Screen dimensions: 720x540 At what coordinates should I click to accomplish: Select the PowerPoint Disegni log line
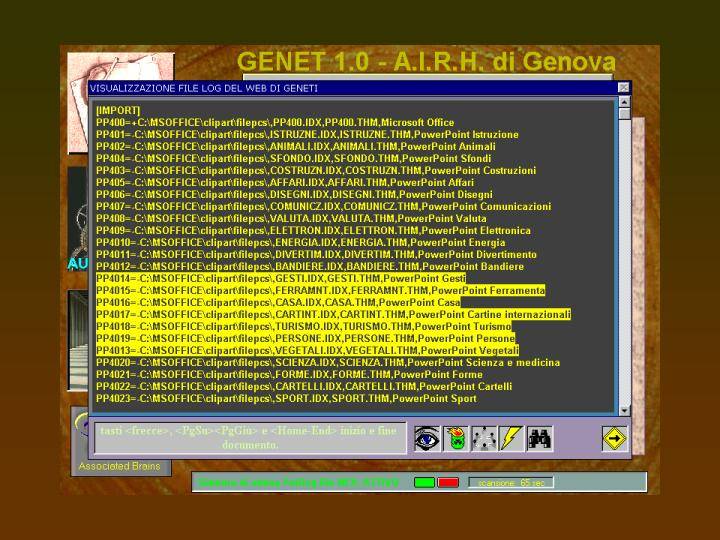click(294, 194)
